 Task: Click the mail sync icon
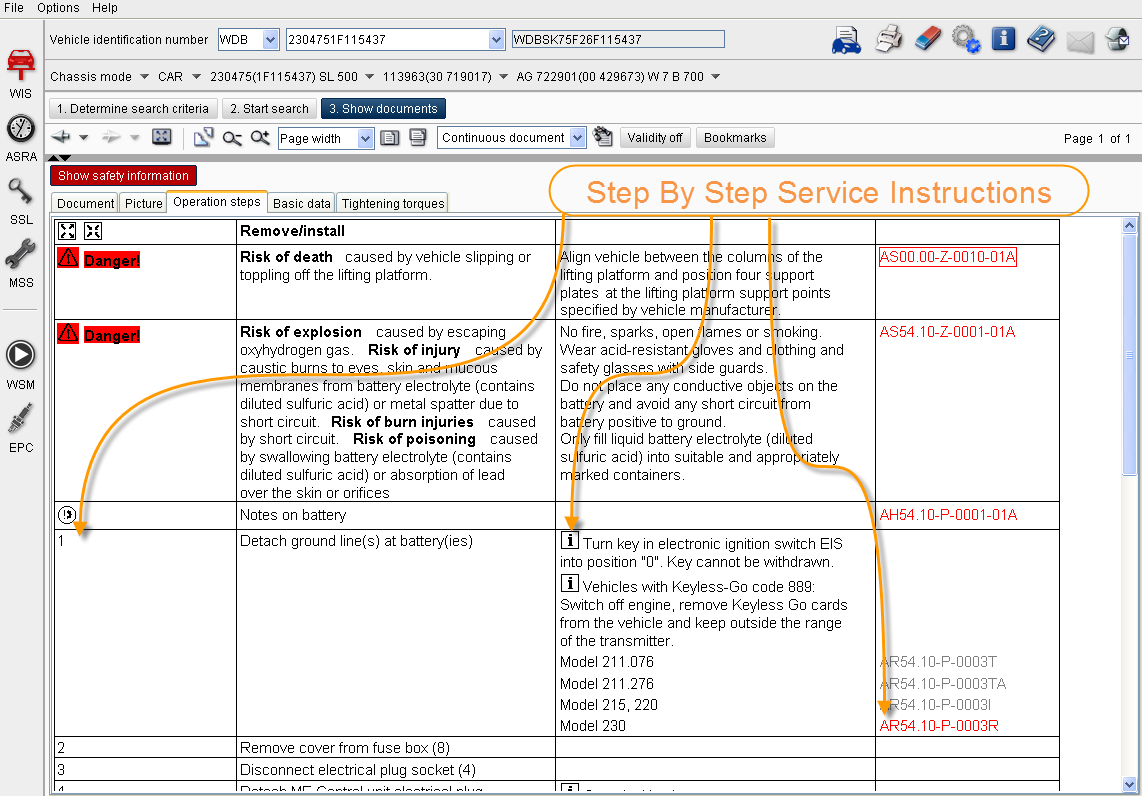1118,39
